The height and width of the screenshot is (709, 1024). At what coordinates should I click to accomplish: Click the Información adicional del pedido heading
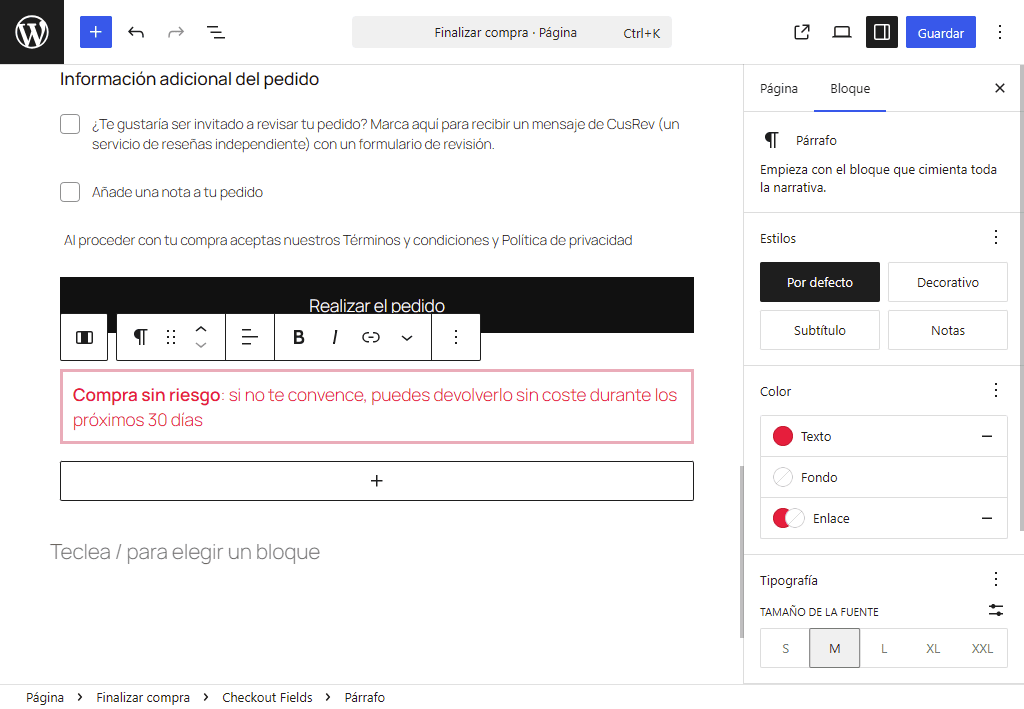pyautogui.click(x=189, y=79)
